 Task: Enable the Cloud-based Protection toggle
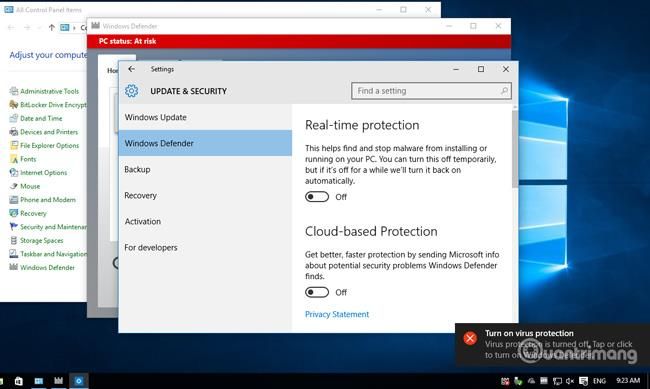pos(317,292)
